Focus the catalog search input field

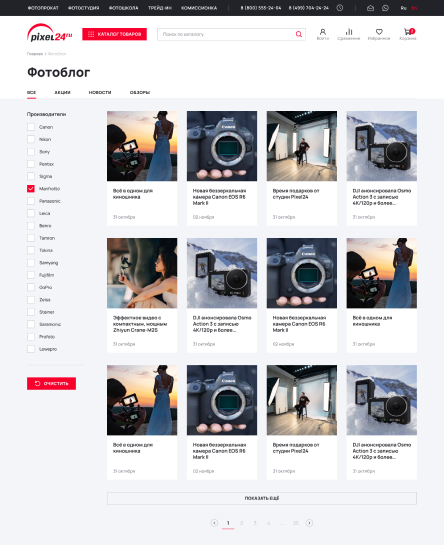[226, 34]
